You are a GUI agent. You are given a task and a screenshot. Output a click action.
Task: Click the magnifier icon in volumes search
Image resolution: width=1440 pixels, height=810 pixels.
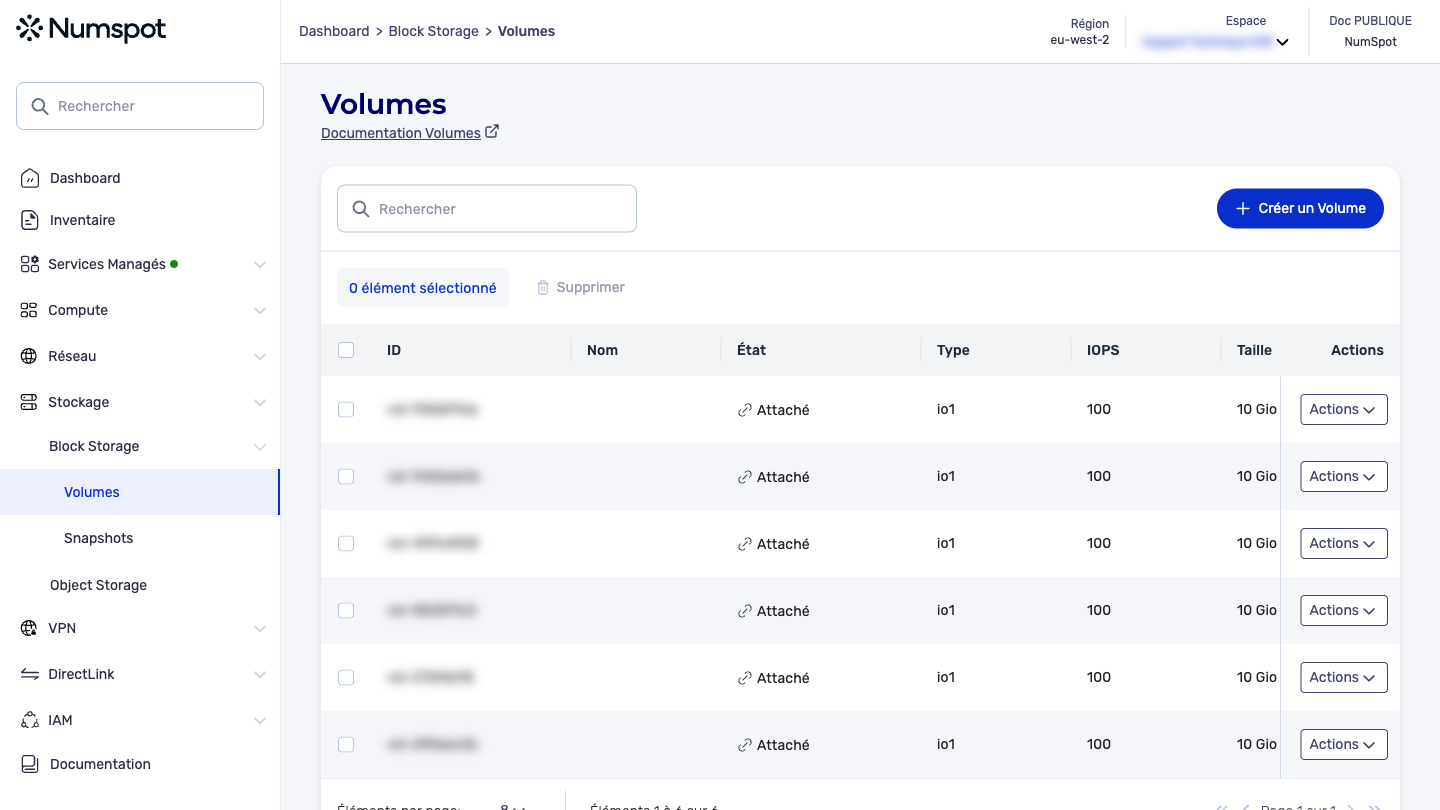(361, 209)
